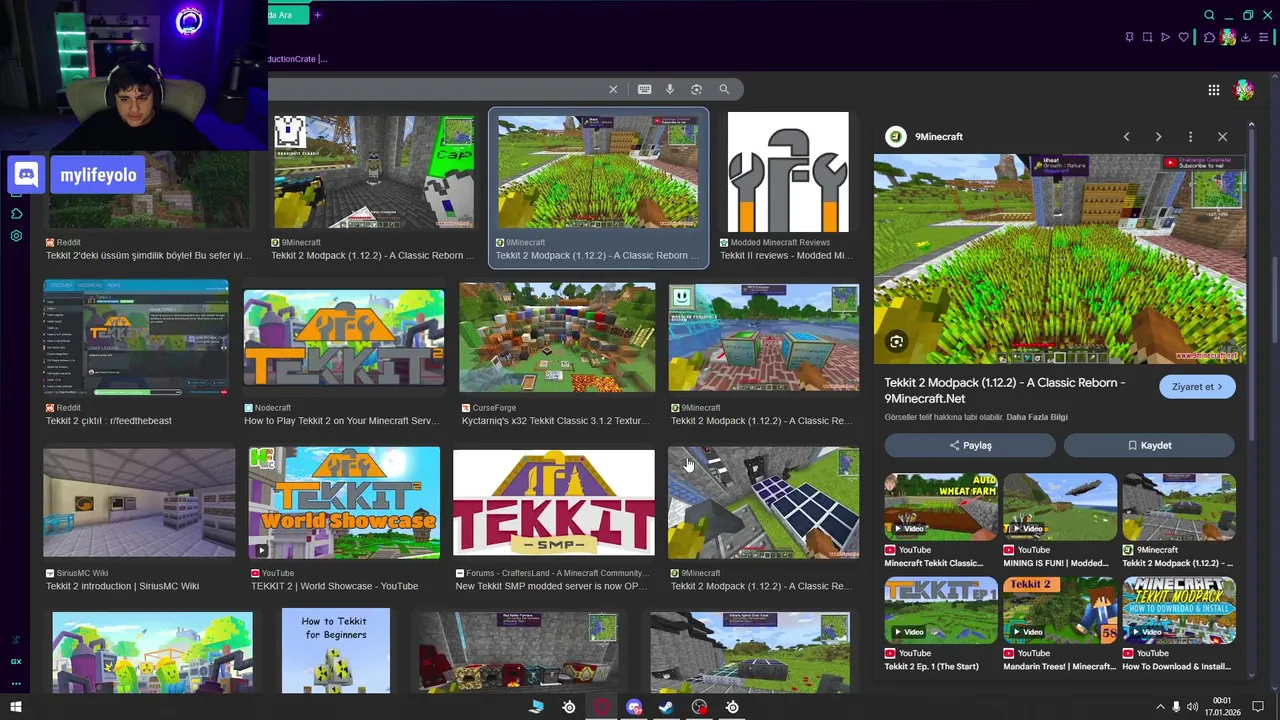Screen dimensions: 1280x720
Task: Click the heart bookmark icon in toolbar
Action: [x=1184, y=37]
